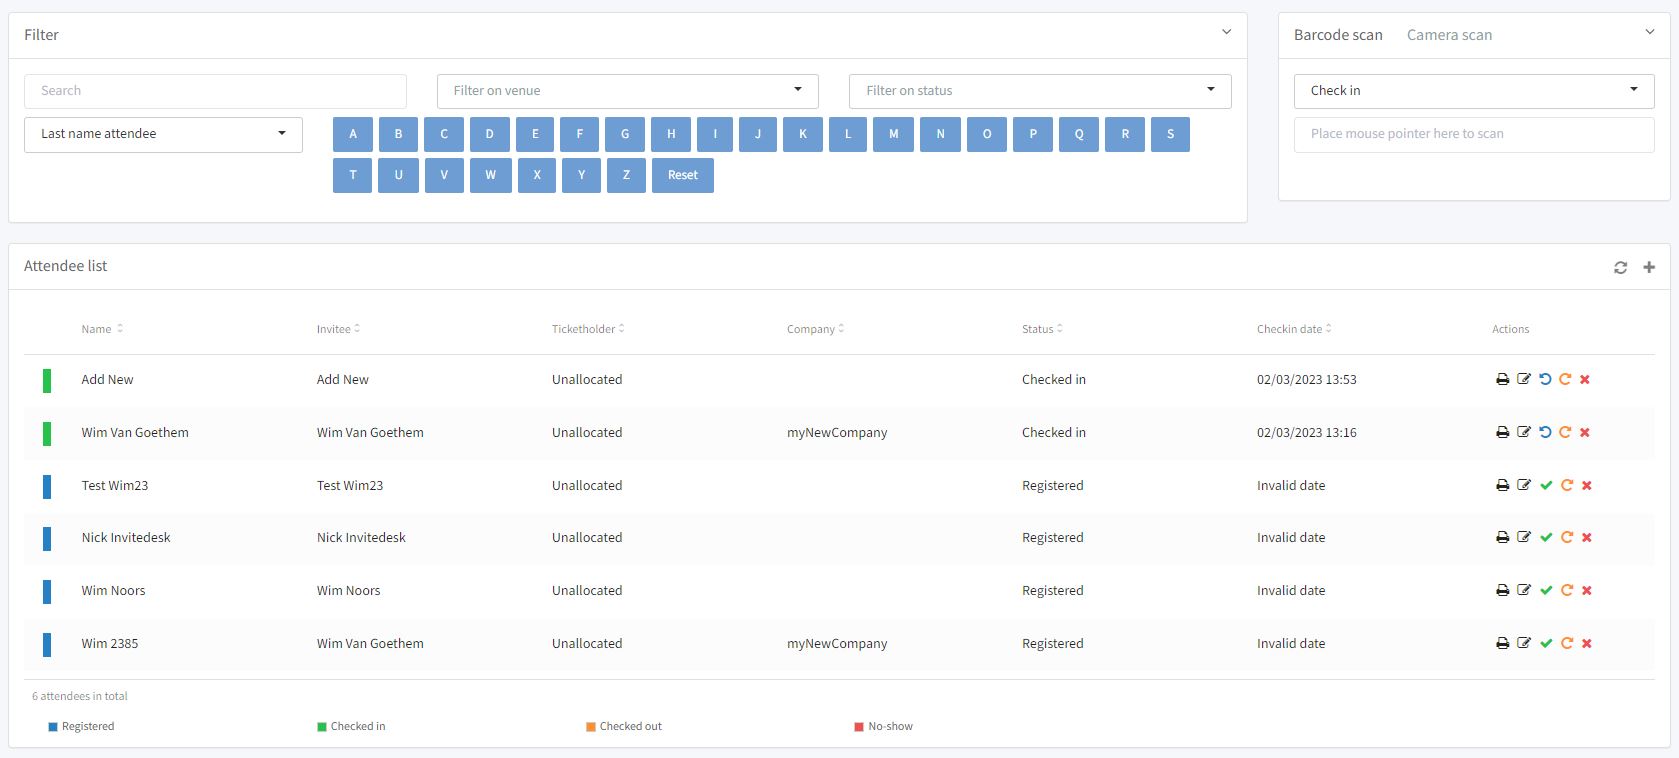1679x758 pixels.
Task: Delete Wim 2385 attendee
Action: pyautogui.click(x=1587, y=644)
